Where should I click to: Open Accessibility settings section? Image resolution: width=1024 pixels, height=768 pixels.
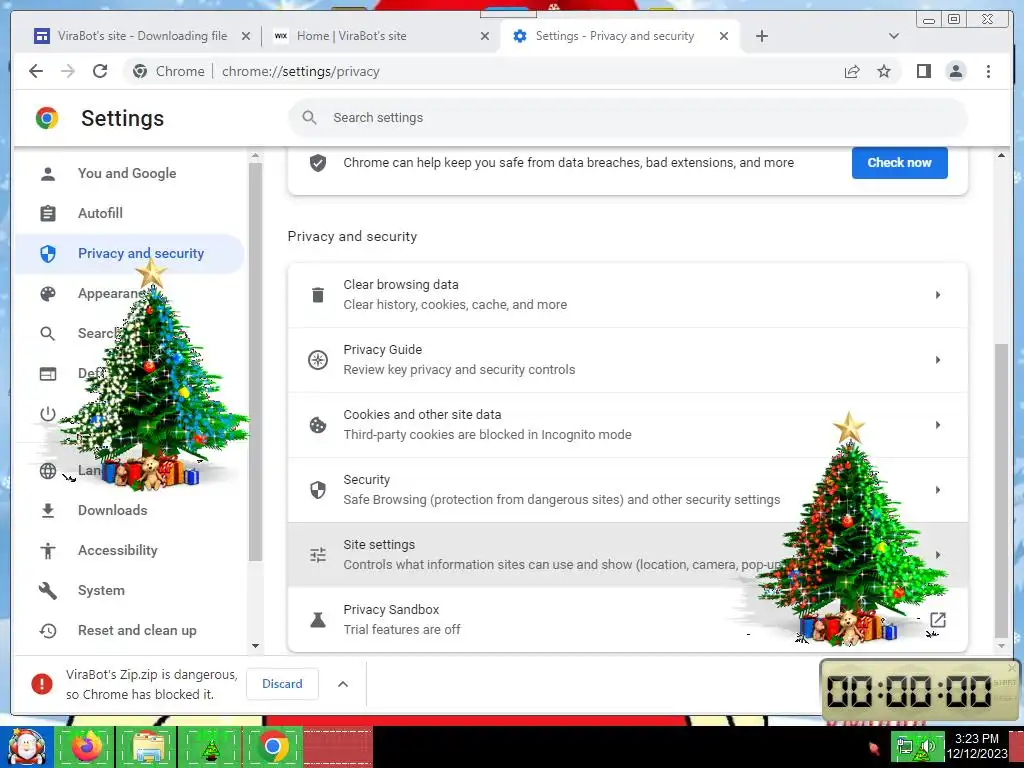tap(129, 551)
